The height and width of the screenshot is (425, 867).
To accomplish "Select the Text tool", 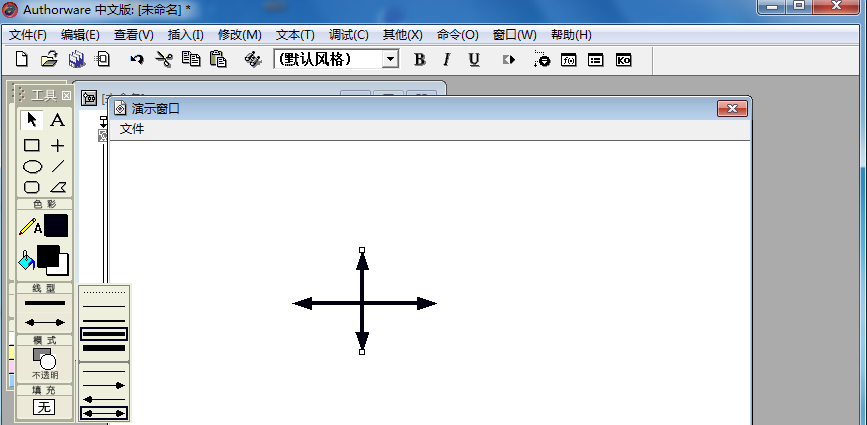I will (x=58, y=120).
